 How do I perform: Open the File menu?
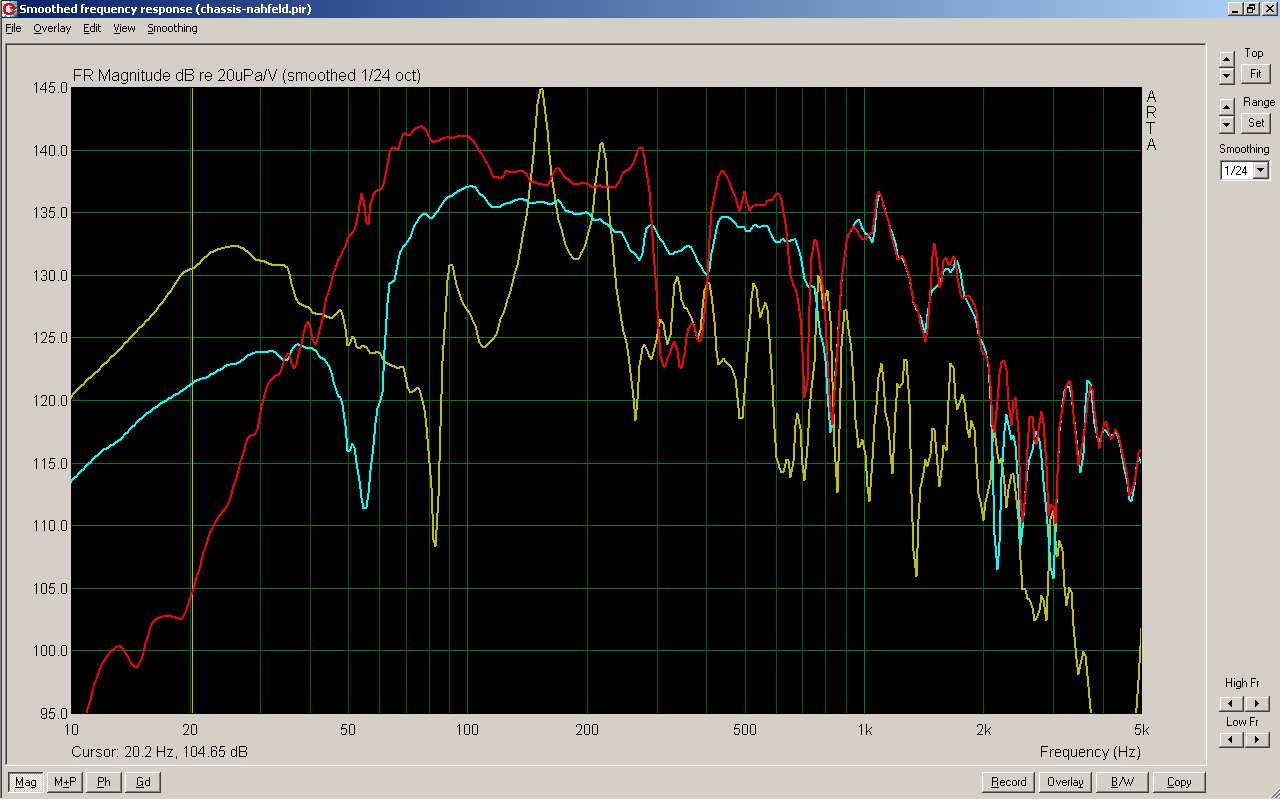pyautogui.click(x=13, y=28)
